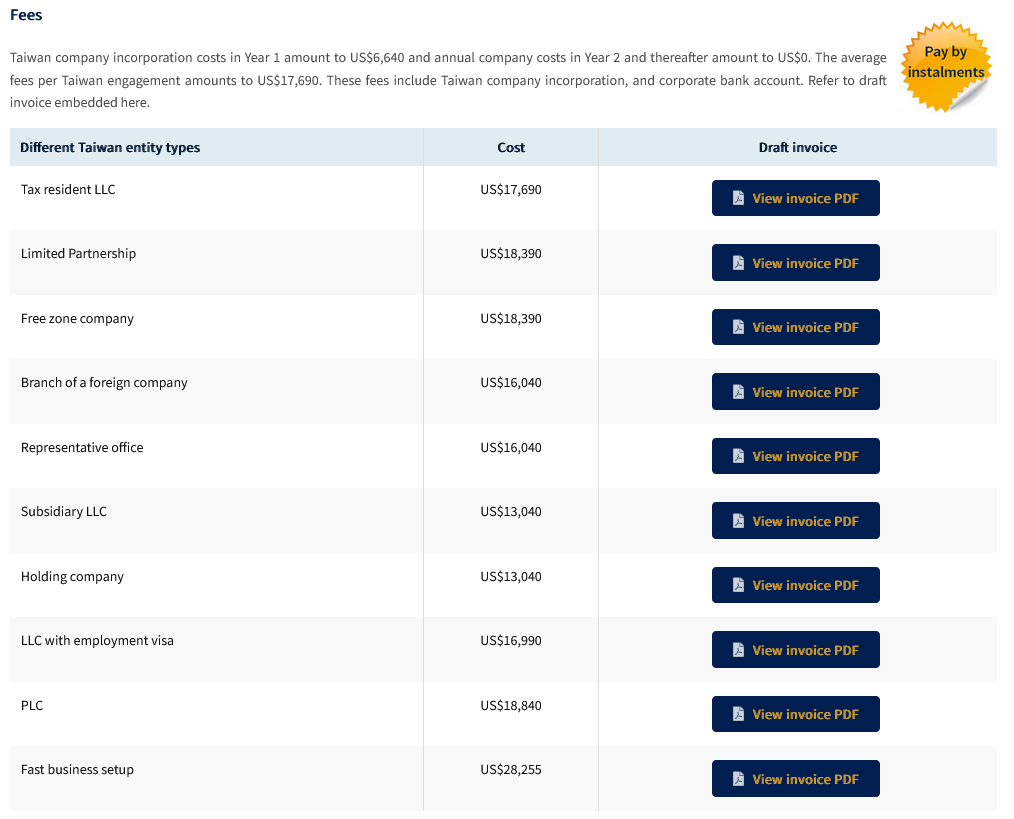The image size is (1014, 819).
Task: Click the Pay by instalments badge
Action: coord(945,63)
